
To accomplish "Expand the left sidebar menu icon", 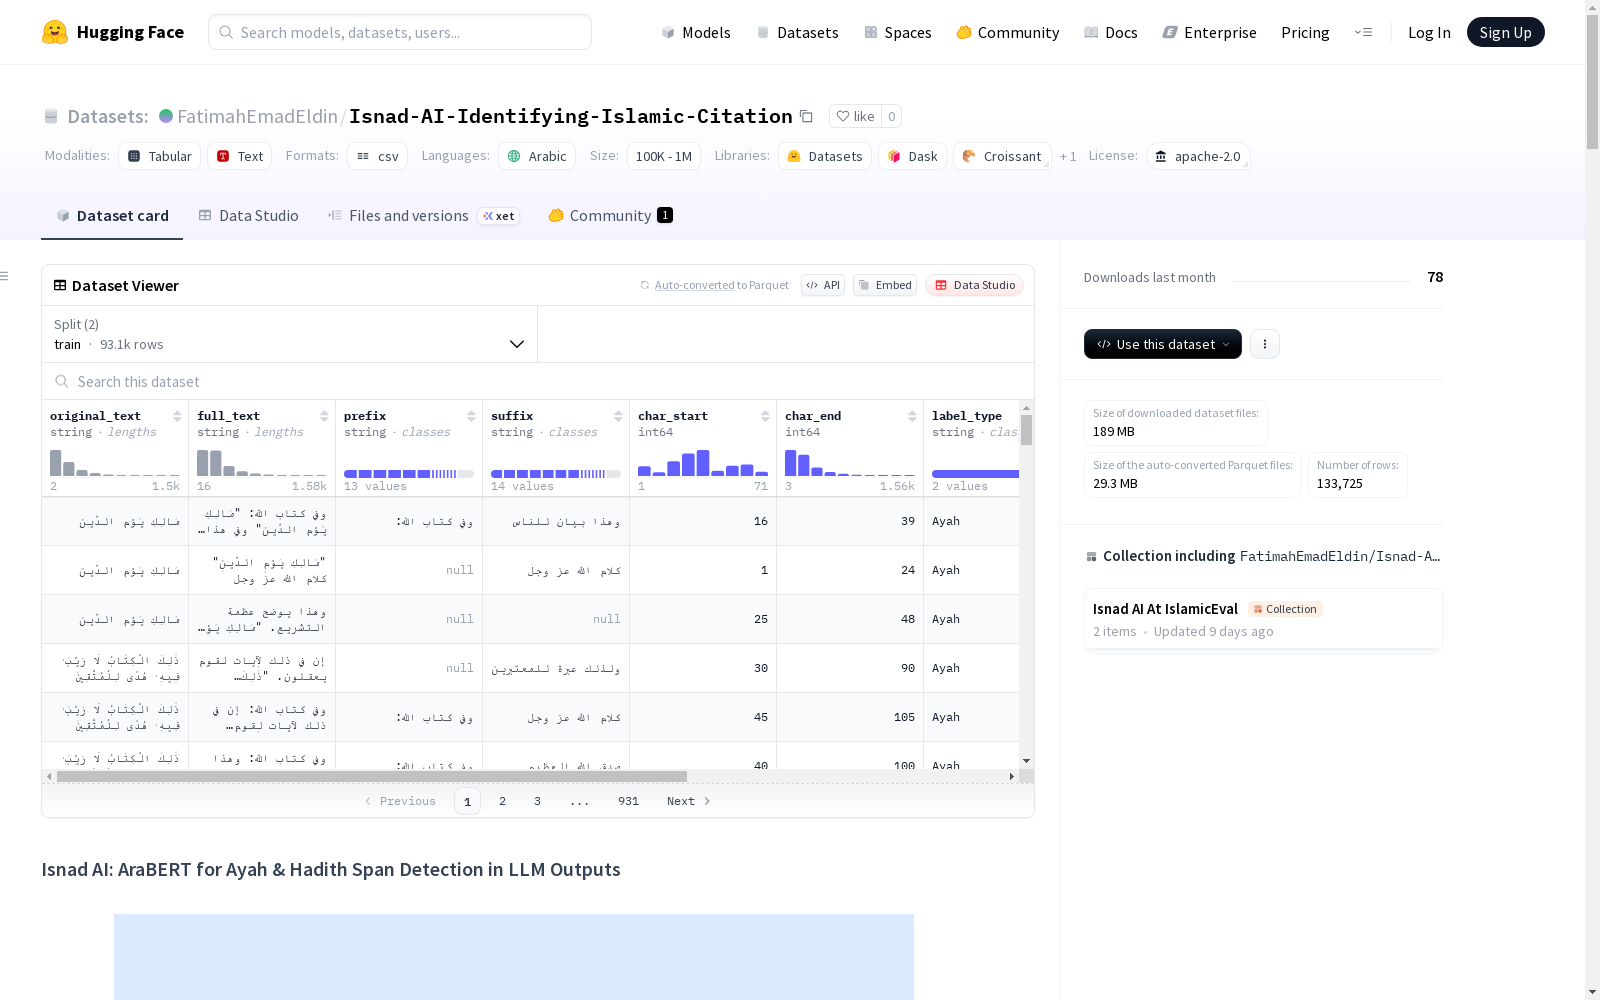I will (x=5, y=276).
